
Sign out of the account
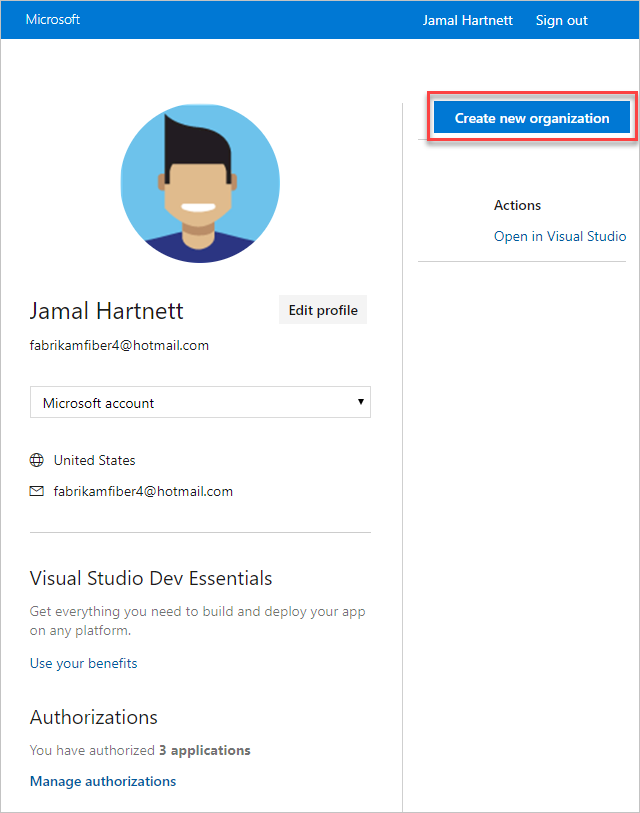[x=561, y=20]
